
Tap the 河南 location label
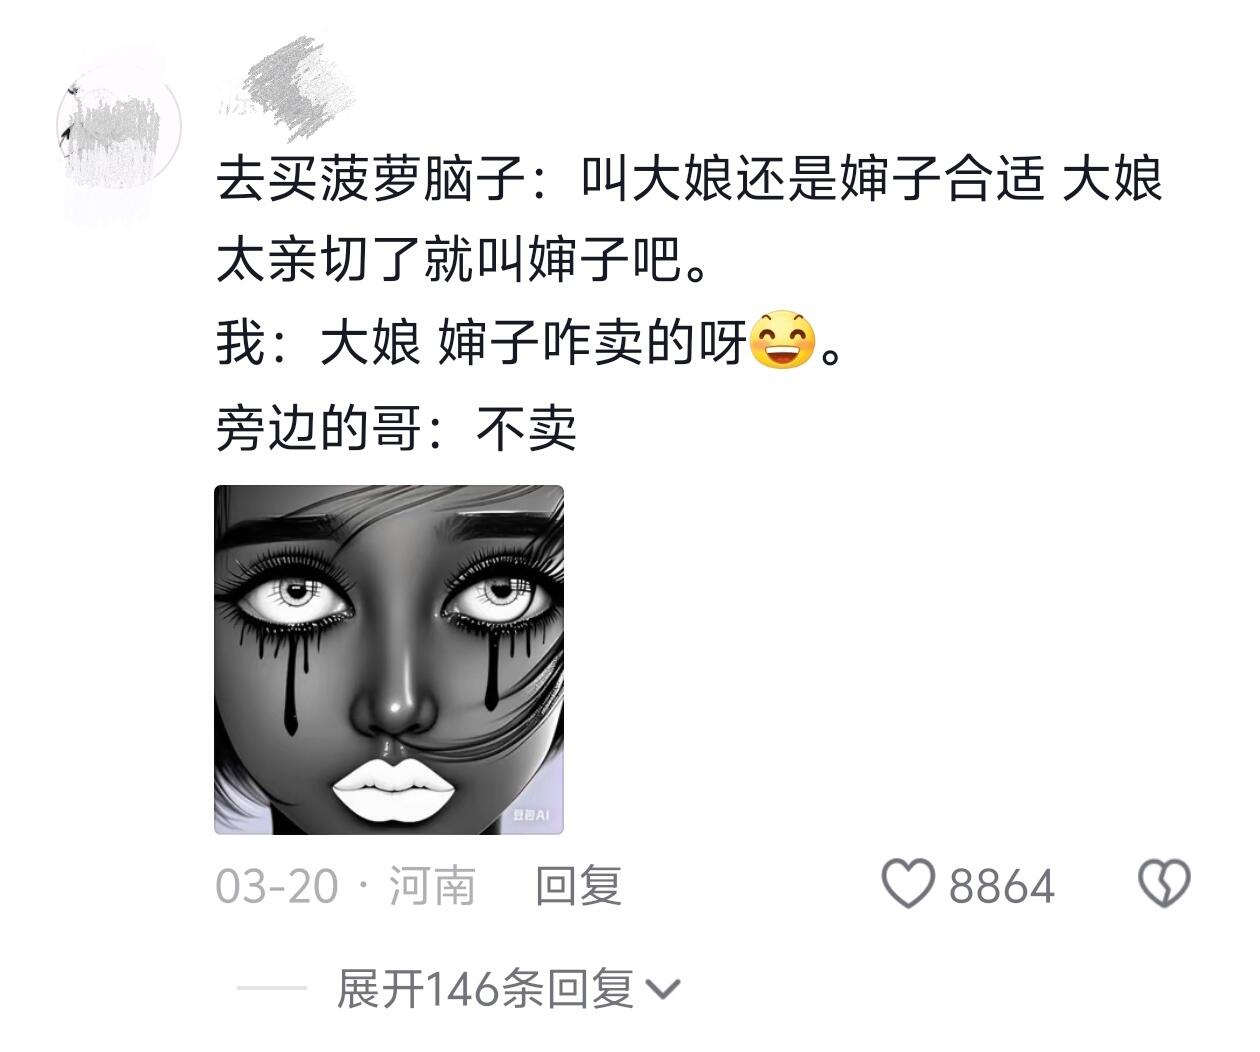tap(431, 886)
